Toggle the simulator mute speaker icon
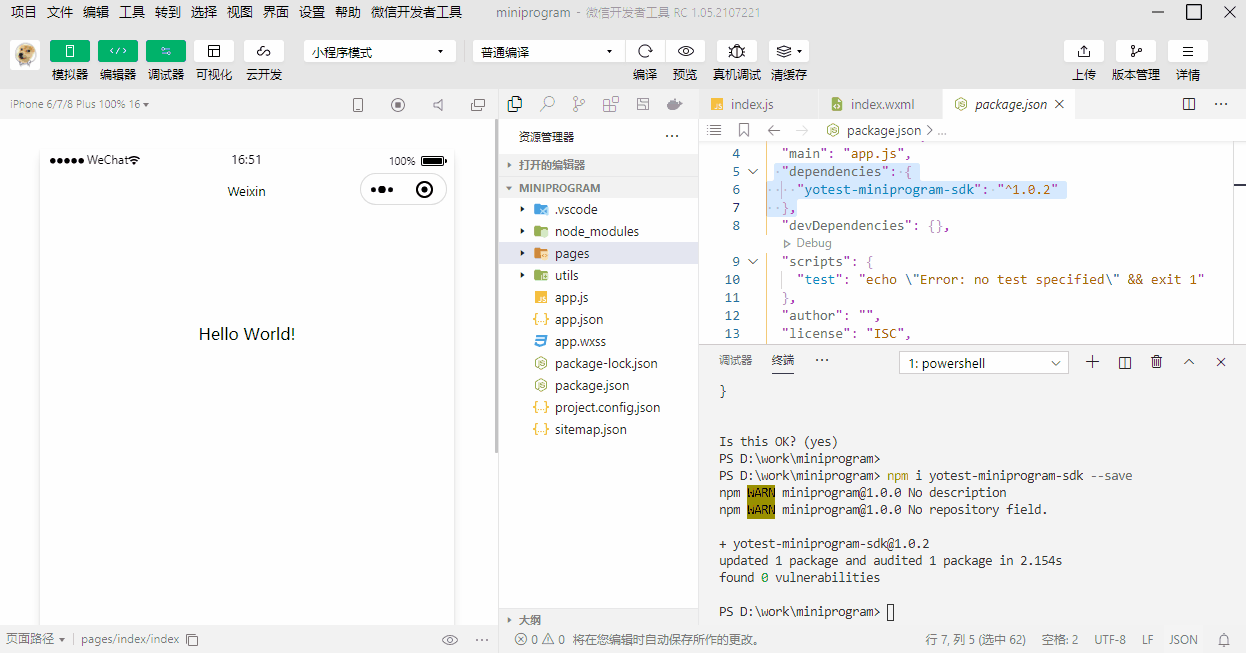 point(438,105)
